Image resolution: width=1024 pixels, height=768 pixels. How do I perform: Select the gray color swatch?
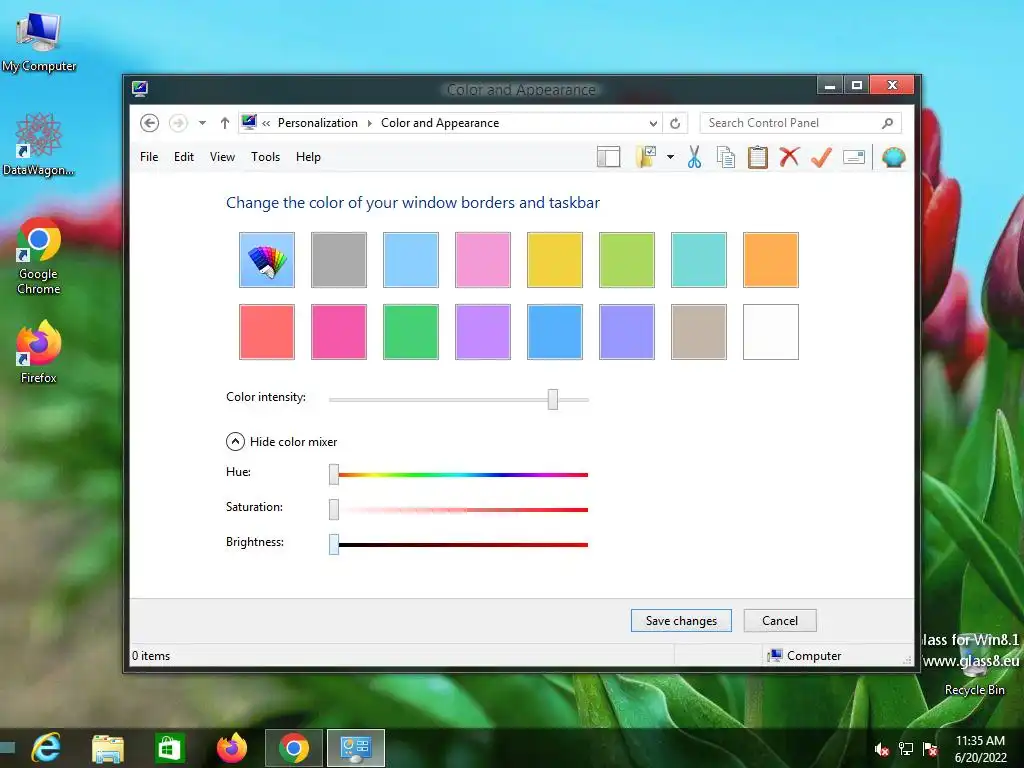[x=339, y=260]
